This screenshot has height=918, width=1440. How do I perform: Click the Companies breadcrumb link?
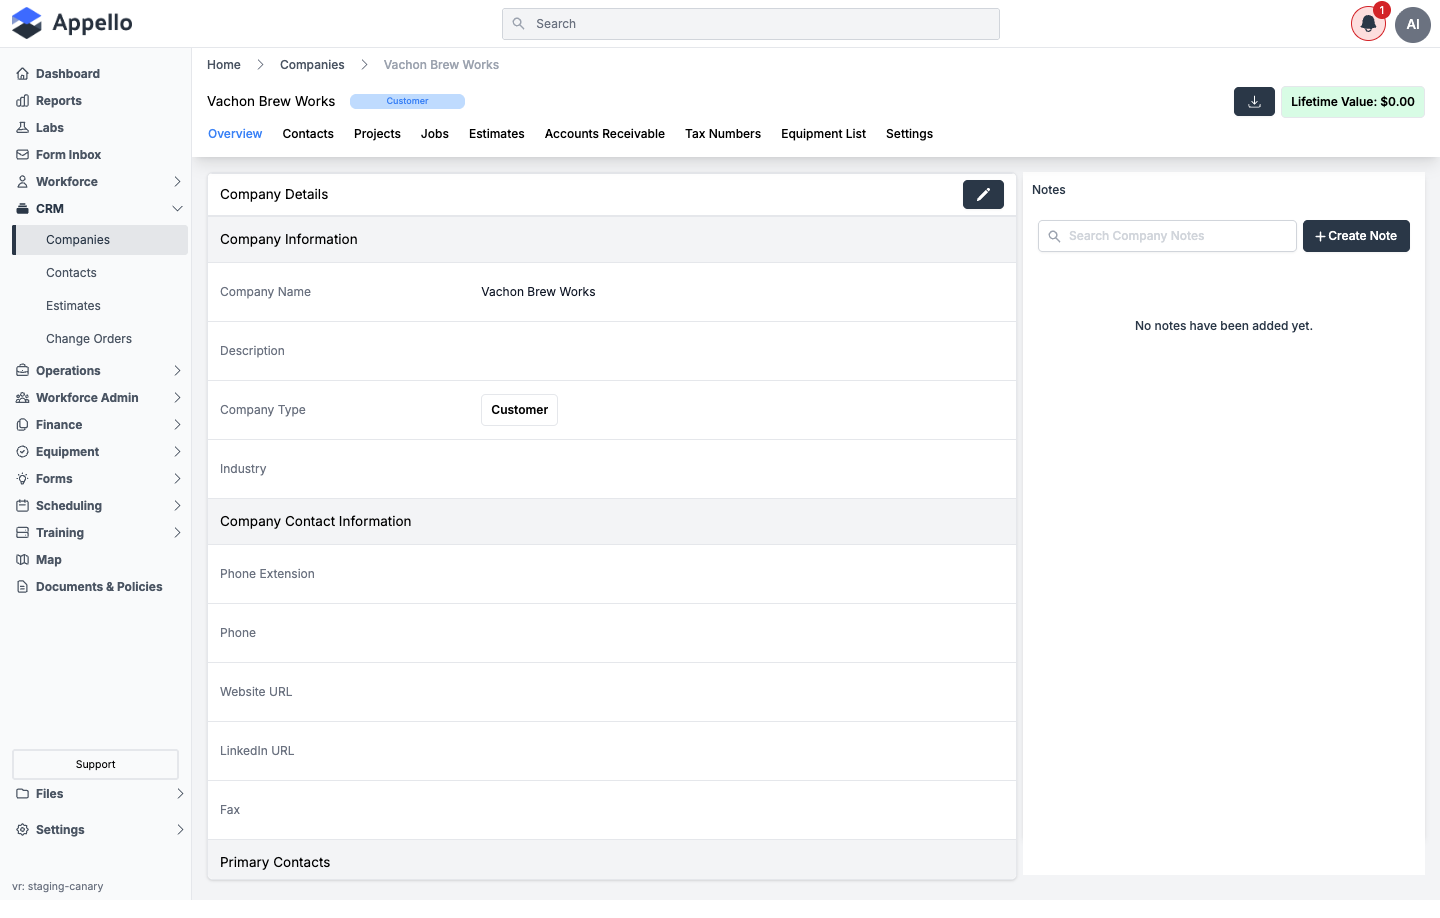tap(312, 65)
